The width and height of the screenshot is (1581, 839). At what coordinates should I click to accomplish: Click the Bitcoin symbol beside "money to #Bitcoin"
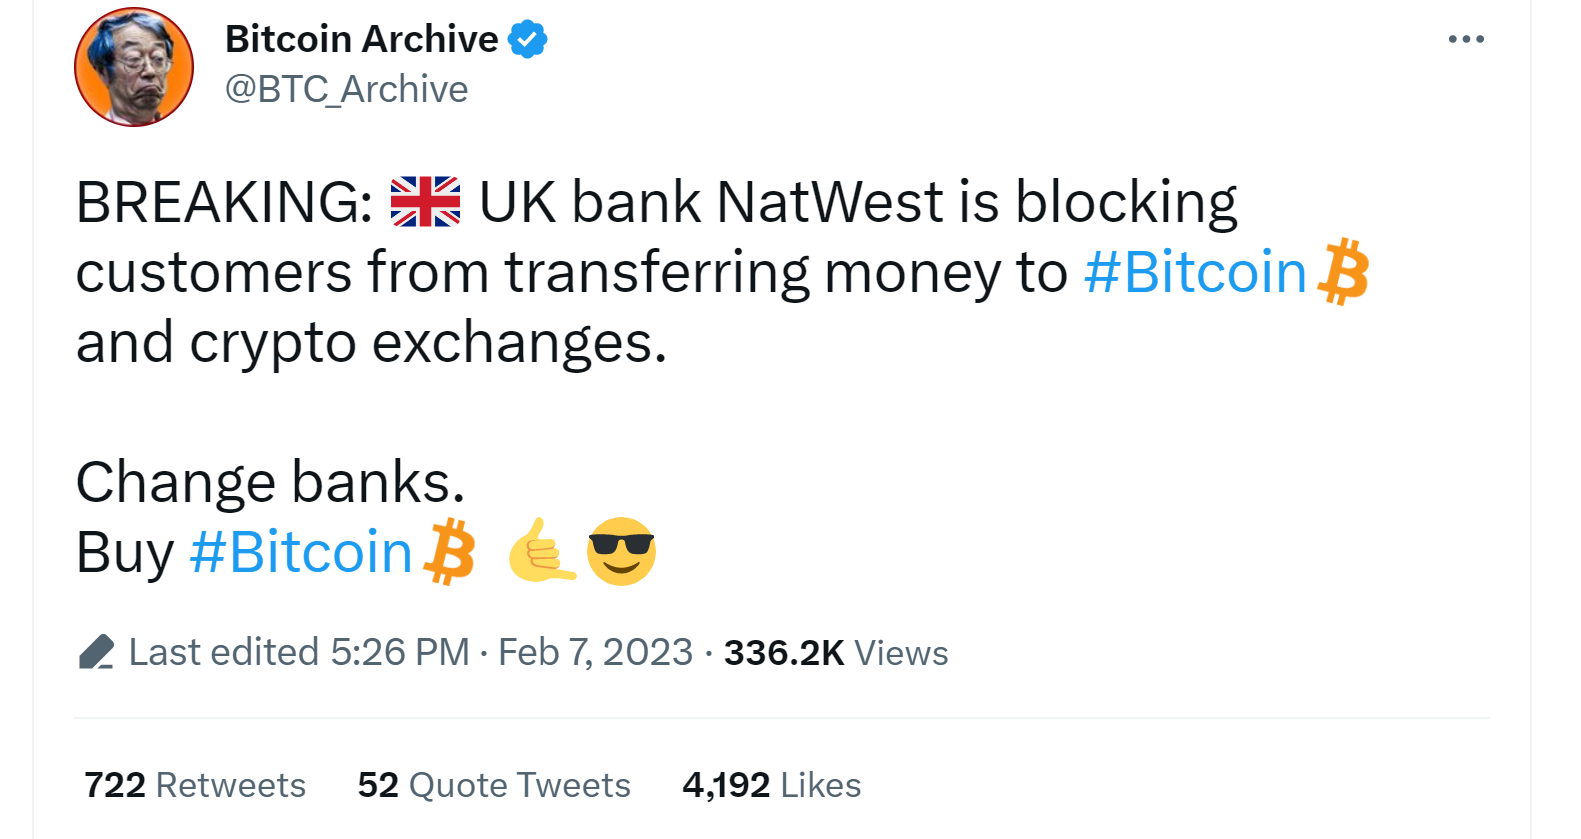pyautogui.click(x=1343, y=271)
